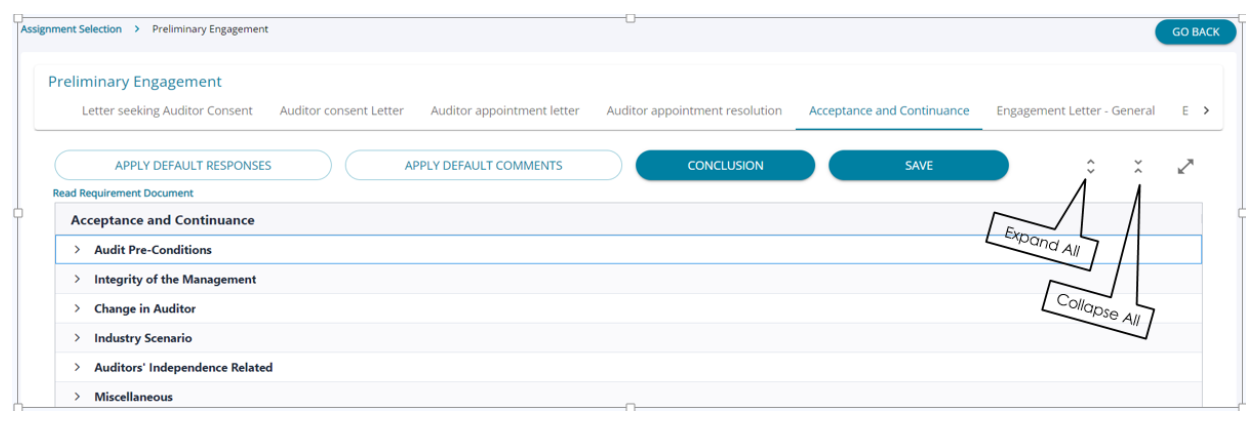
Task: Click the Apply Default Comments button
Action: pyautogui.click(x=483, y=166)
